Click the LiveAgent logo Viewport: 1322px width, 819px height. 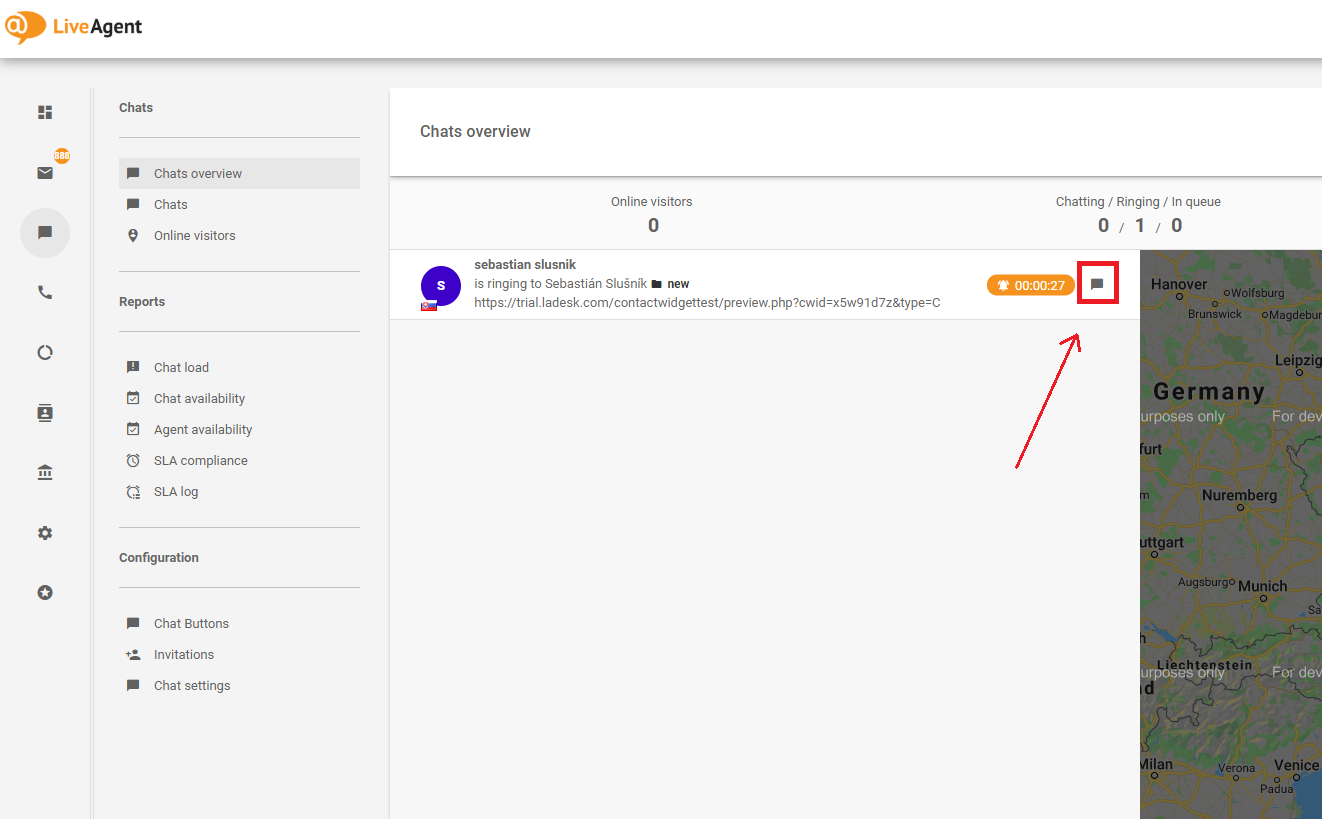pyautogui.click(x=74, y=27)
